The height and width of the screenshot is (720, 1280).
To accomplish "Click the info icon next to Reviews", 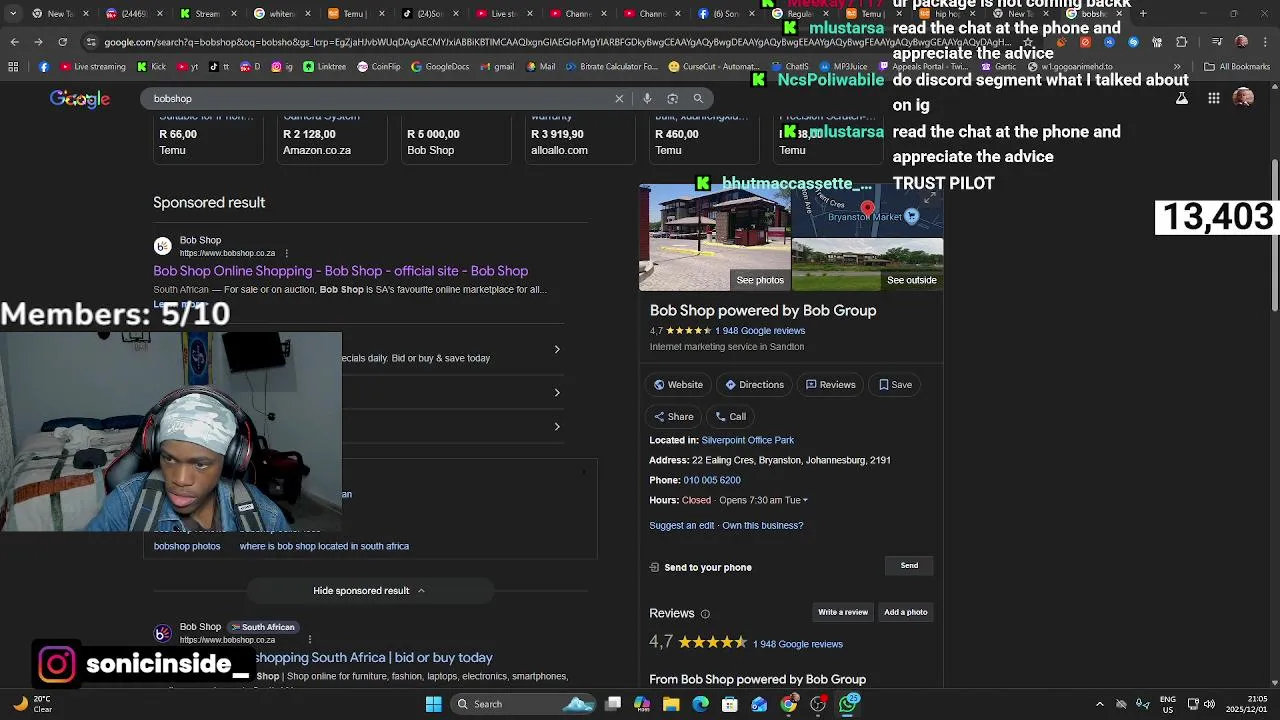I will coord(705,614).
